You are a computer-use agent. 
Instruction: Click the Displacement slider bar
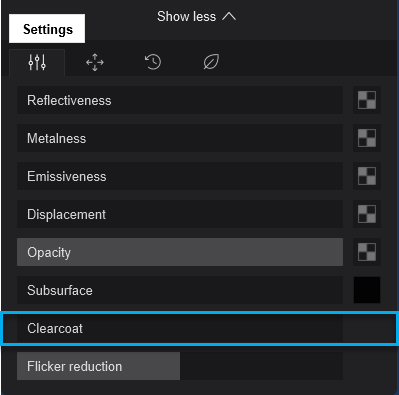(180, 214)
